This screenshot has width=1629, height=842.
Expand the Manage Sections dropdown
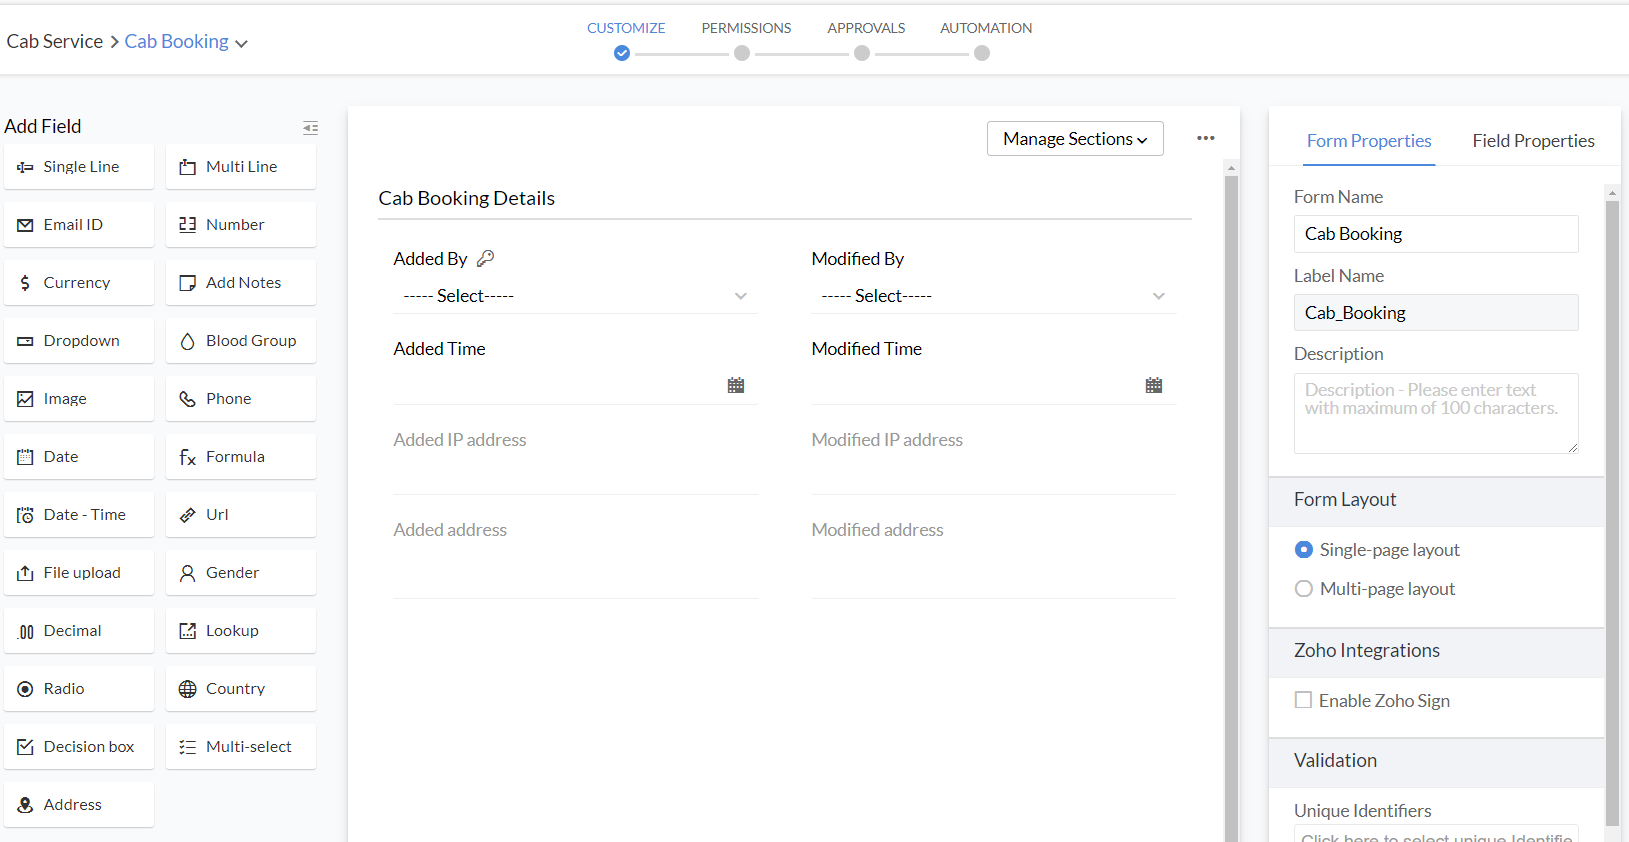point(1075,139)
